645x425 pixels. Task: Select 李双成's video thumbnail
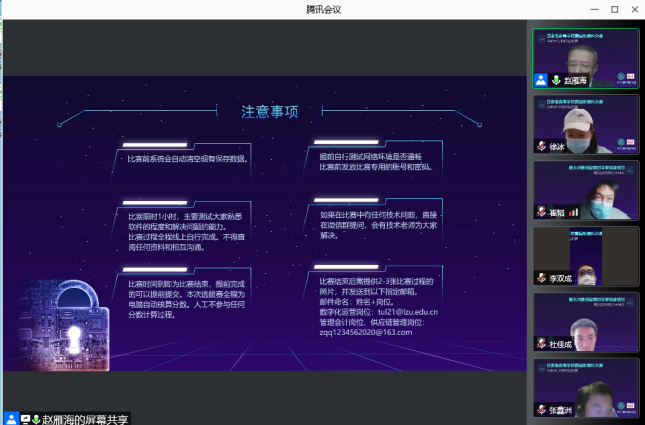(x=586, y=255)
